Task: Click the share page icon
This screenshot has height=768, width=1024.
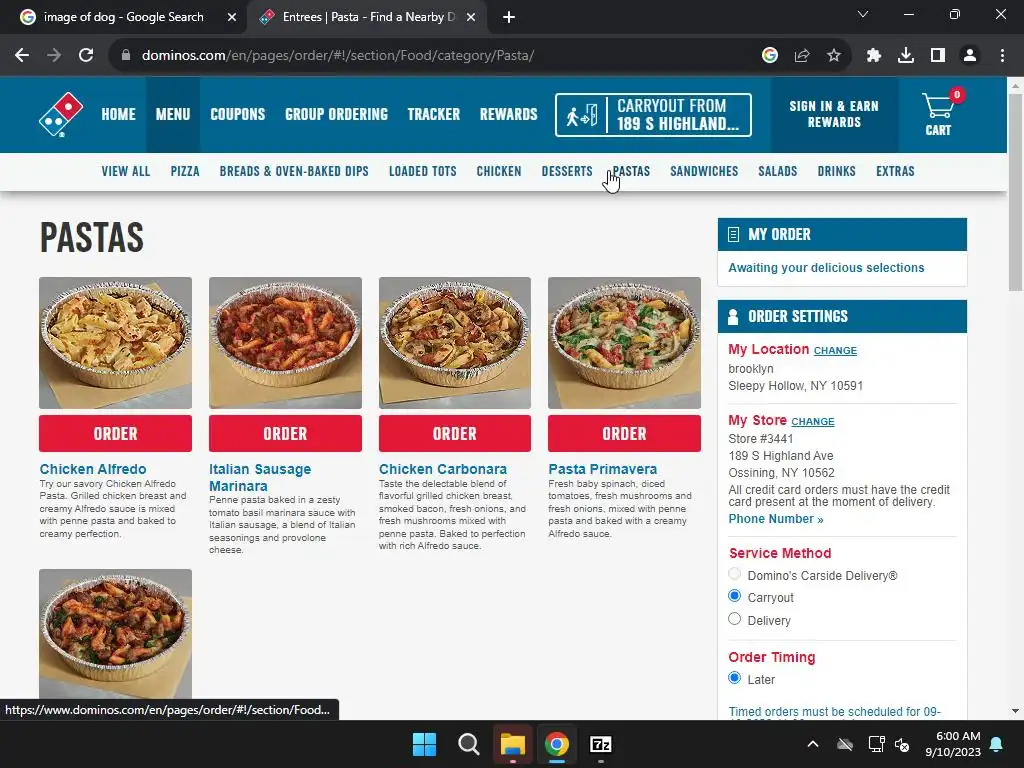Action: [802, 56]
